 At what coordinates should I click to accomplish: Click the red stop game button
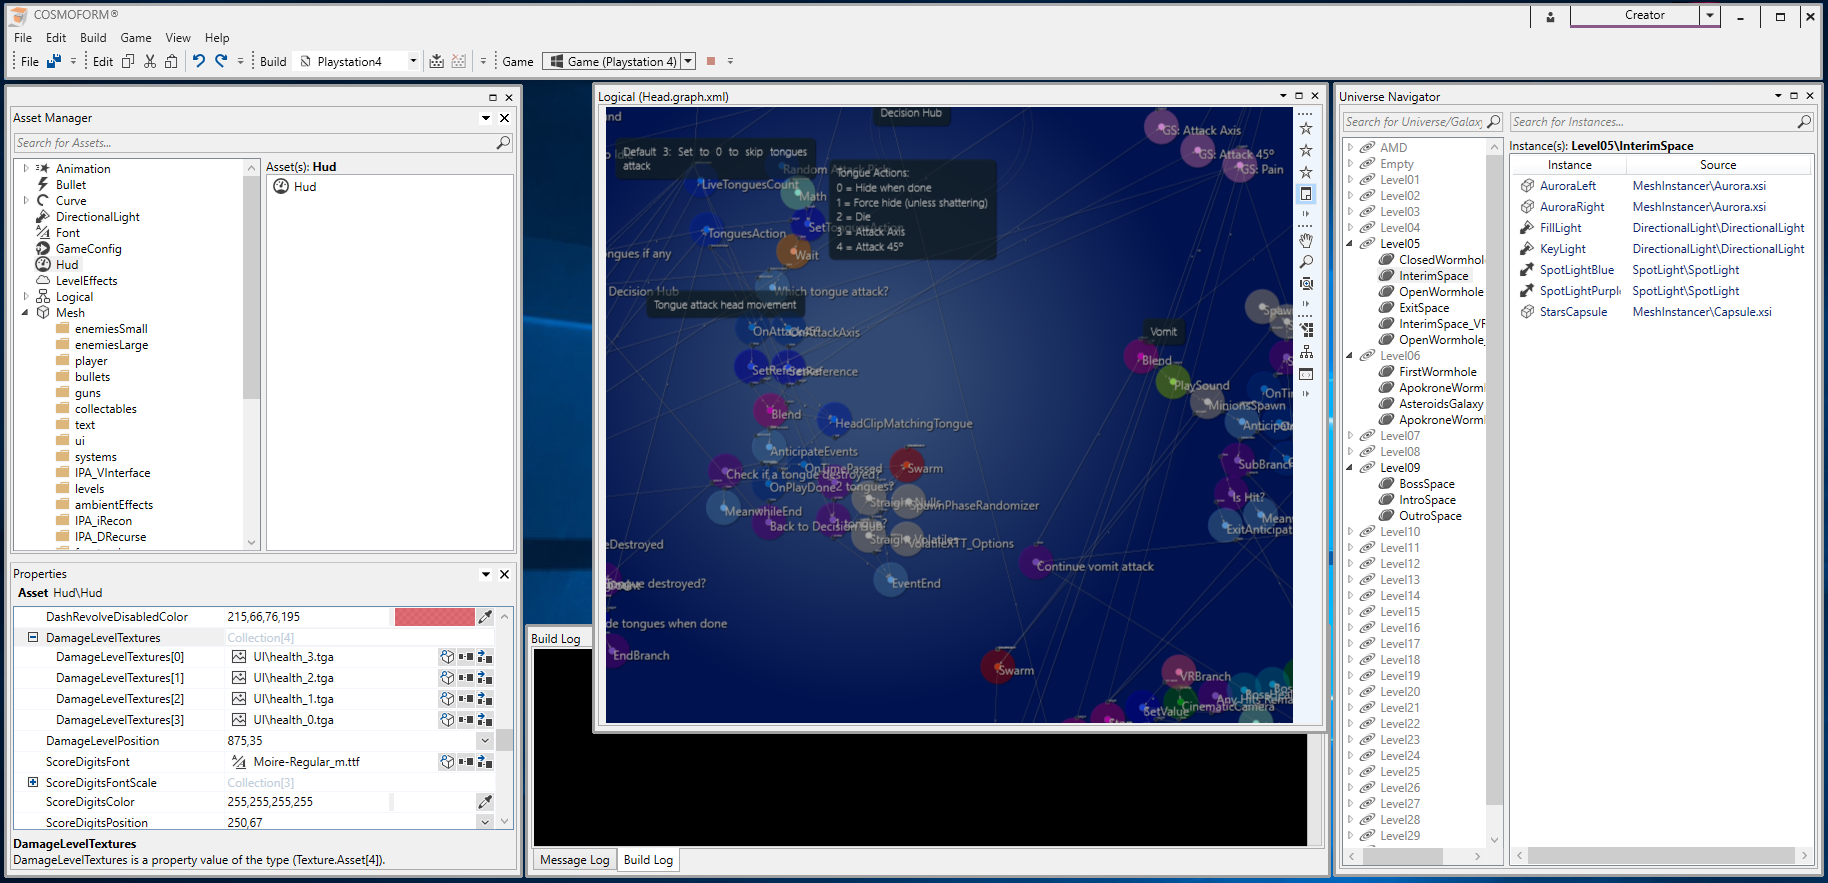[711, 61]
